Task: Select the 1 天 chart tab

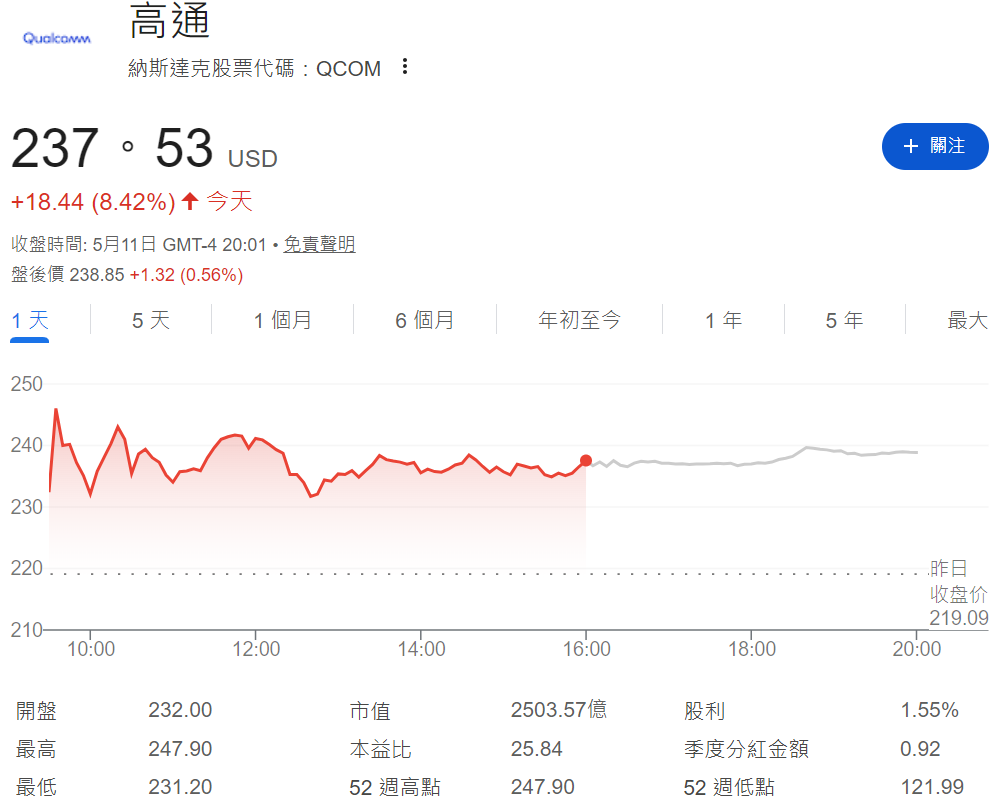Action: pyautogui.click(x=30, y=320)
